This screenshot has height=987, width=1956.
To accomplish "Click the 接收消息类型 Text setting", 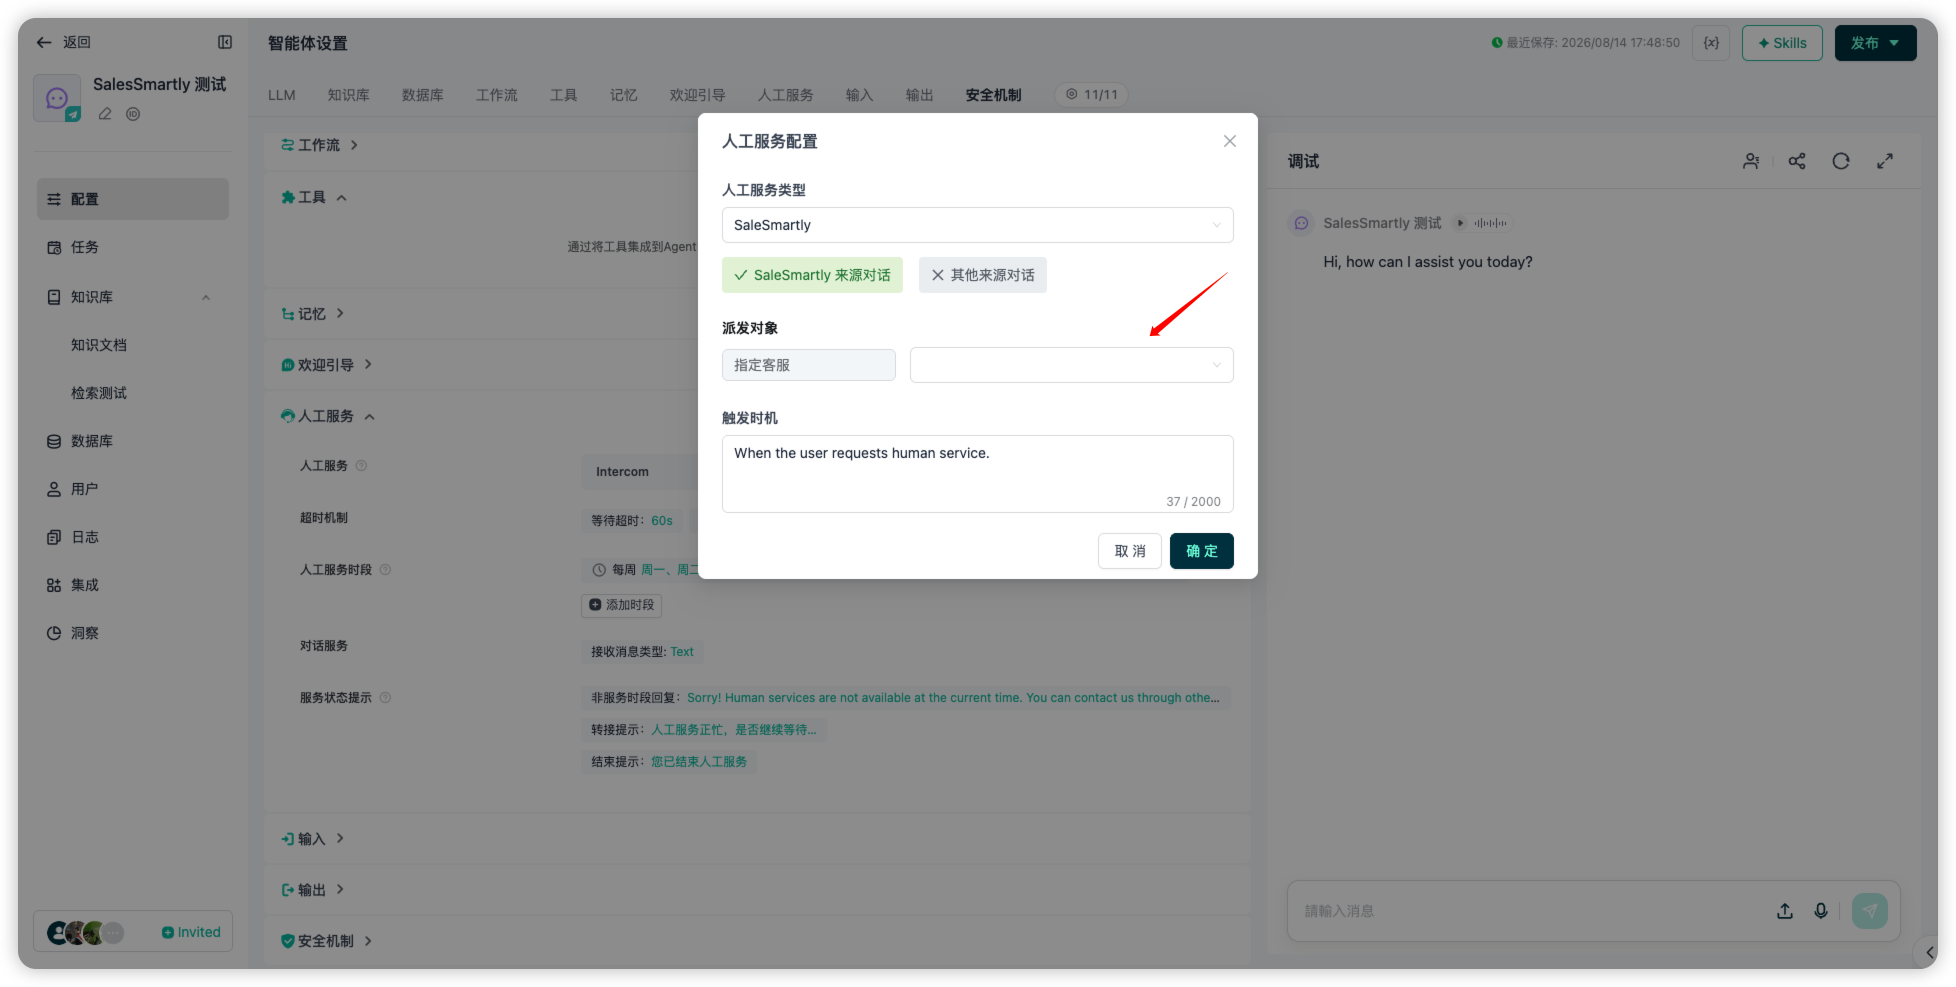I will (642, 652).
